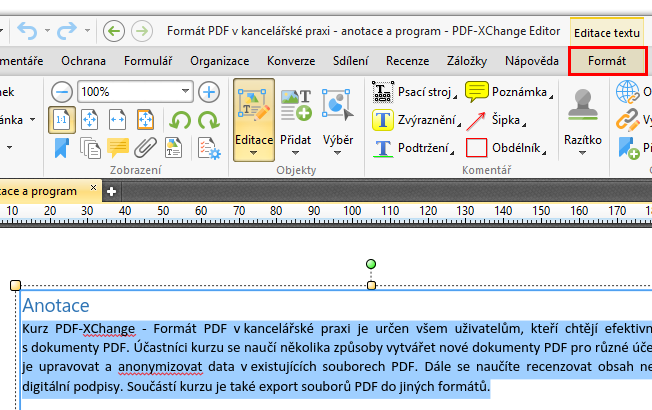Click the misspelled PDF-XChange word in paragraph
The width and height of the screenshot is (652, 410).
[95, 329]
